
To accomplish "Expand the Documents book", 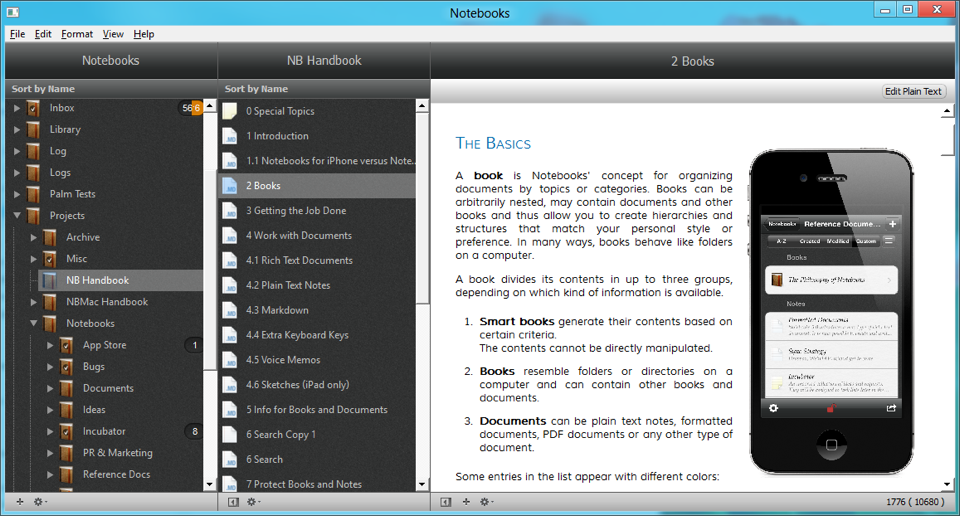I will point(50,388).
